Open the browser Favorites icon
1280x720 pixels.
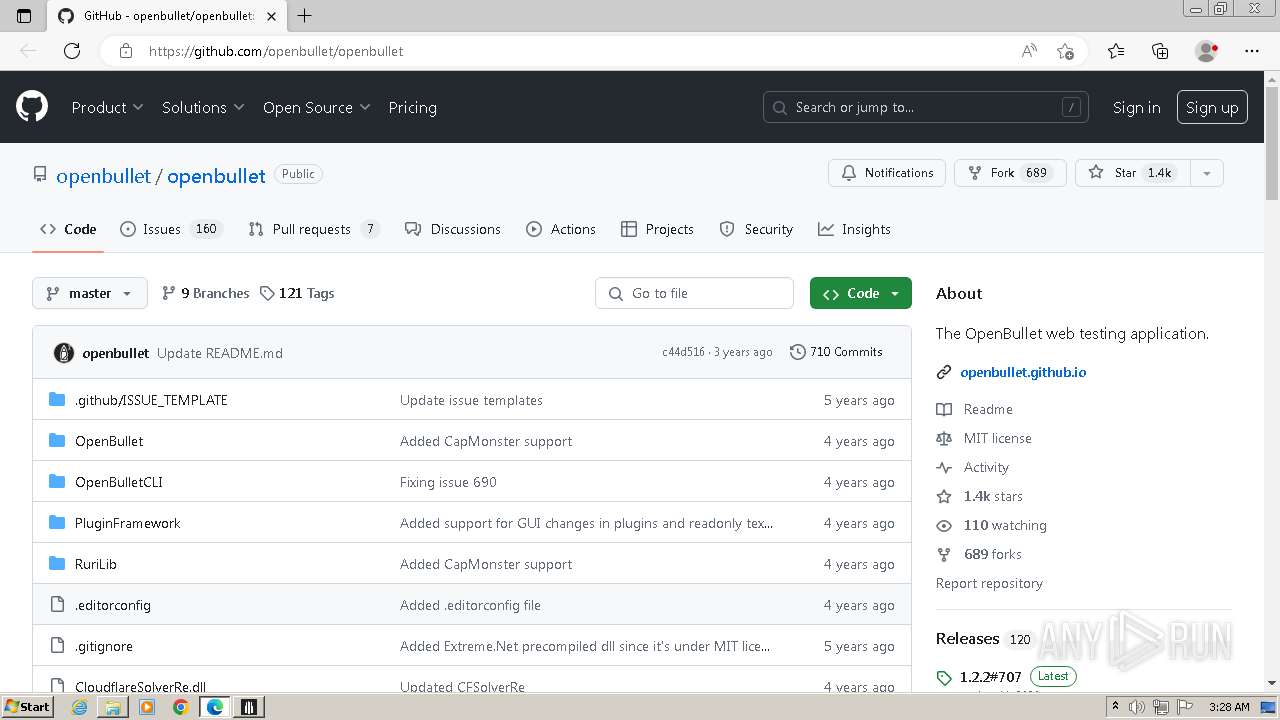[1116, 51]
